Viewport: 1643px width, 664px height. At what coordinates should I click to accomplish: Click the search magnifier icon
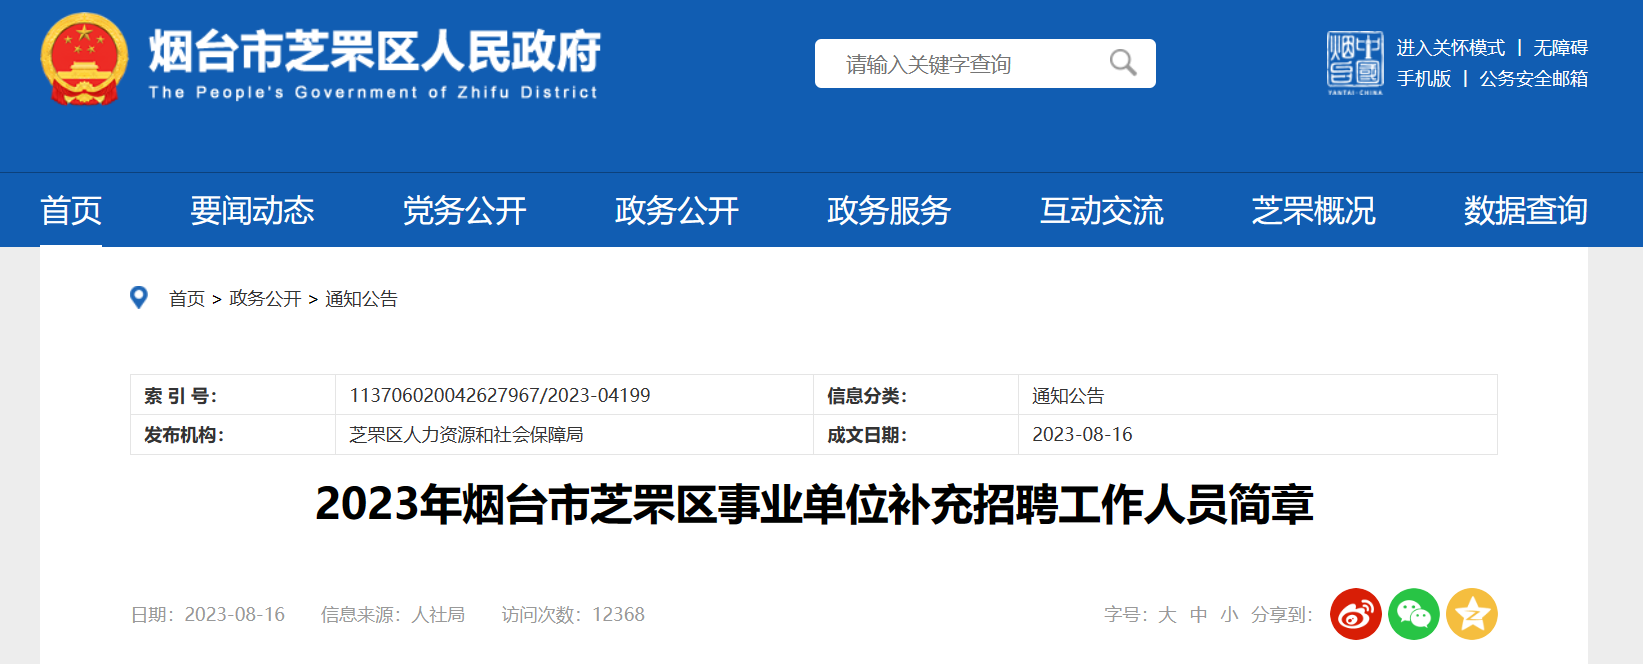click(1123, 63)
